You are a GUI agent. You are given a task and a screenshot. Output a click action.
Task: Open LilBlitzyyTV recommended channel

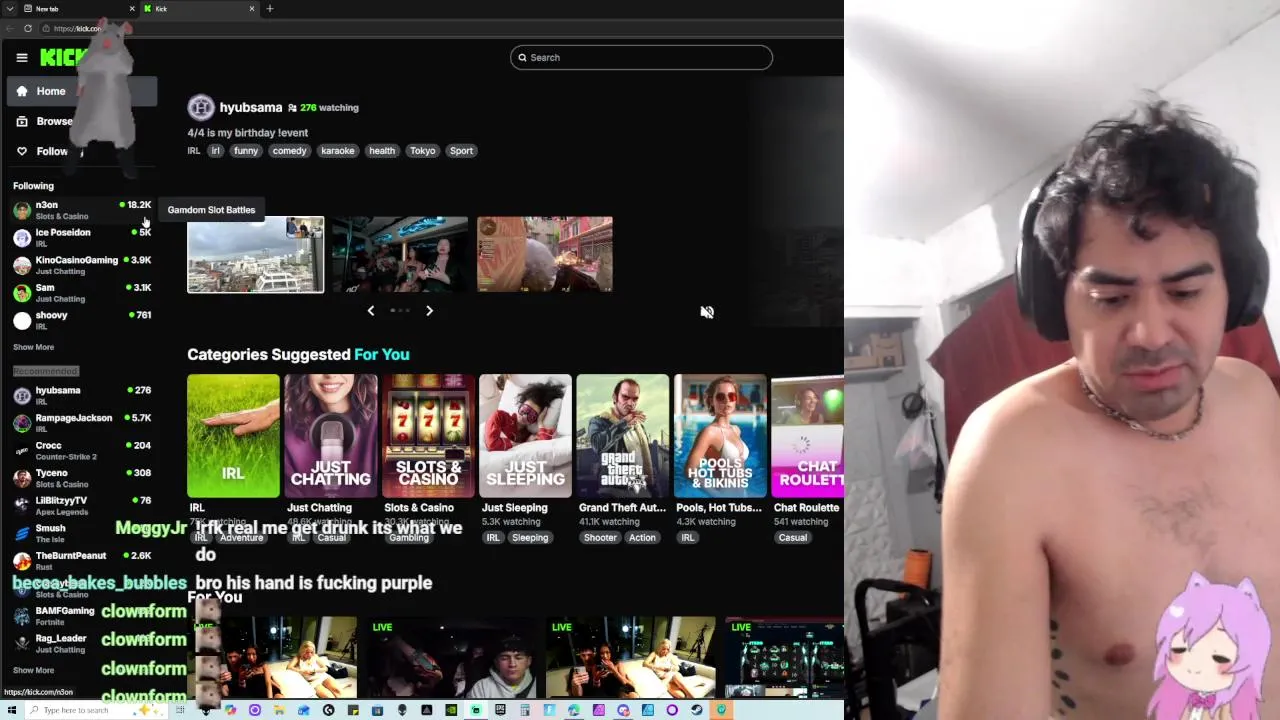[82, 505]
